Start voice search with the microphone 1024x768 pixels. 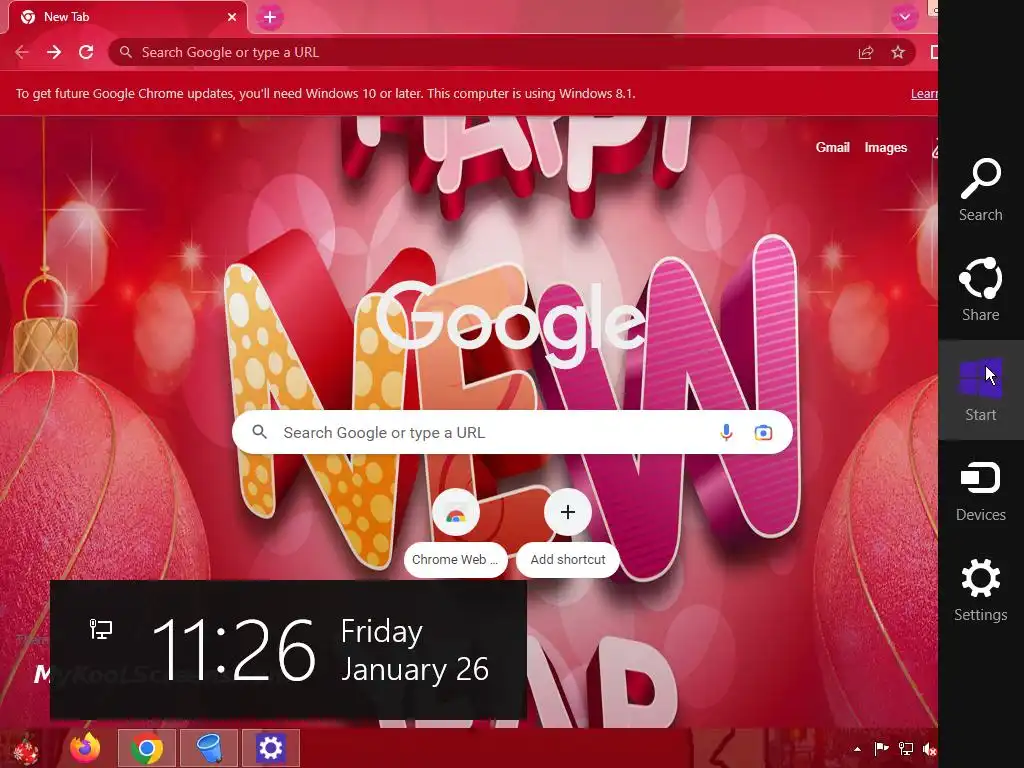[726, 432]
